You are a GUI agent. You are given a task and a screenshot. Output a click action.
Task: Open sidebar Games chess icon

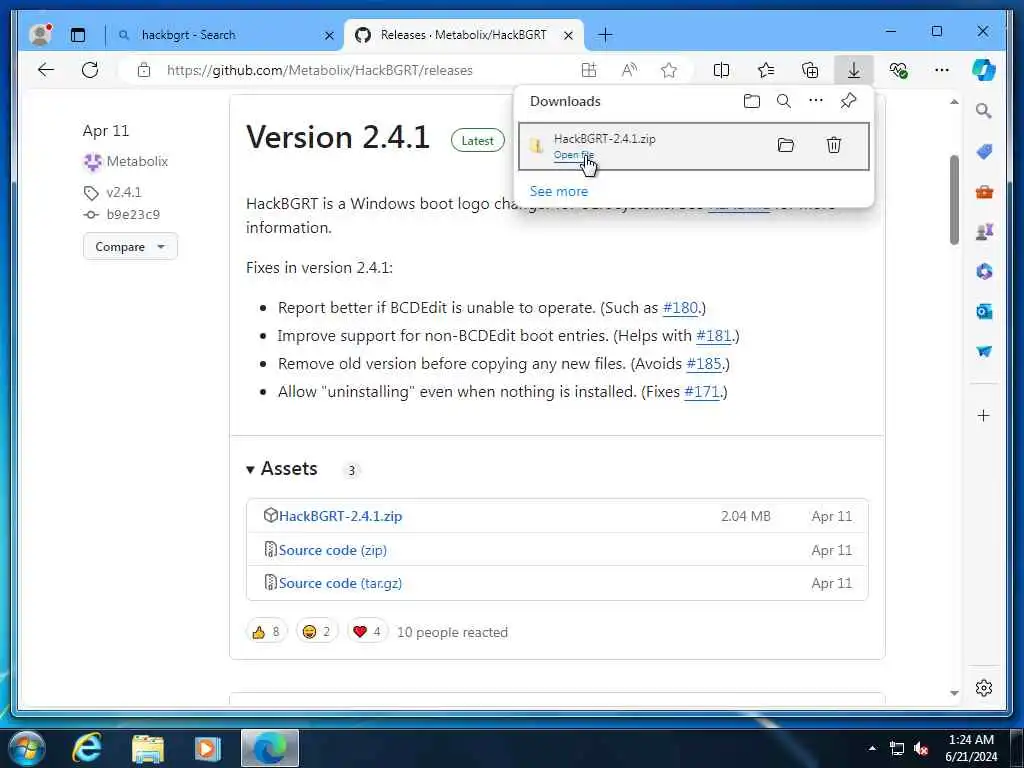pos(984,231)
